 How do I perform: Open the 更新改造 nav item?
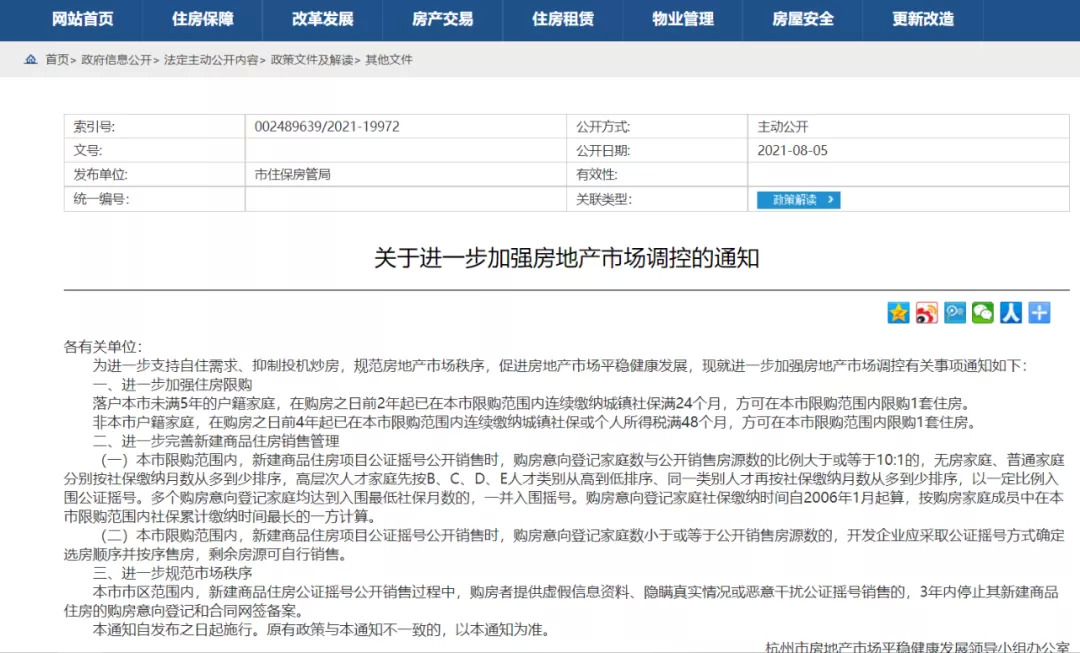pos(923,19)
